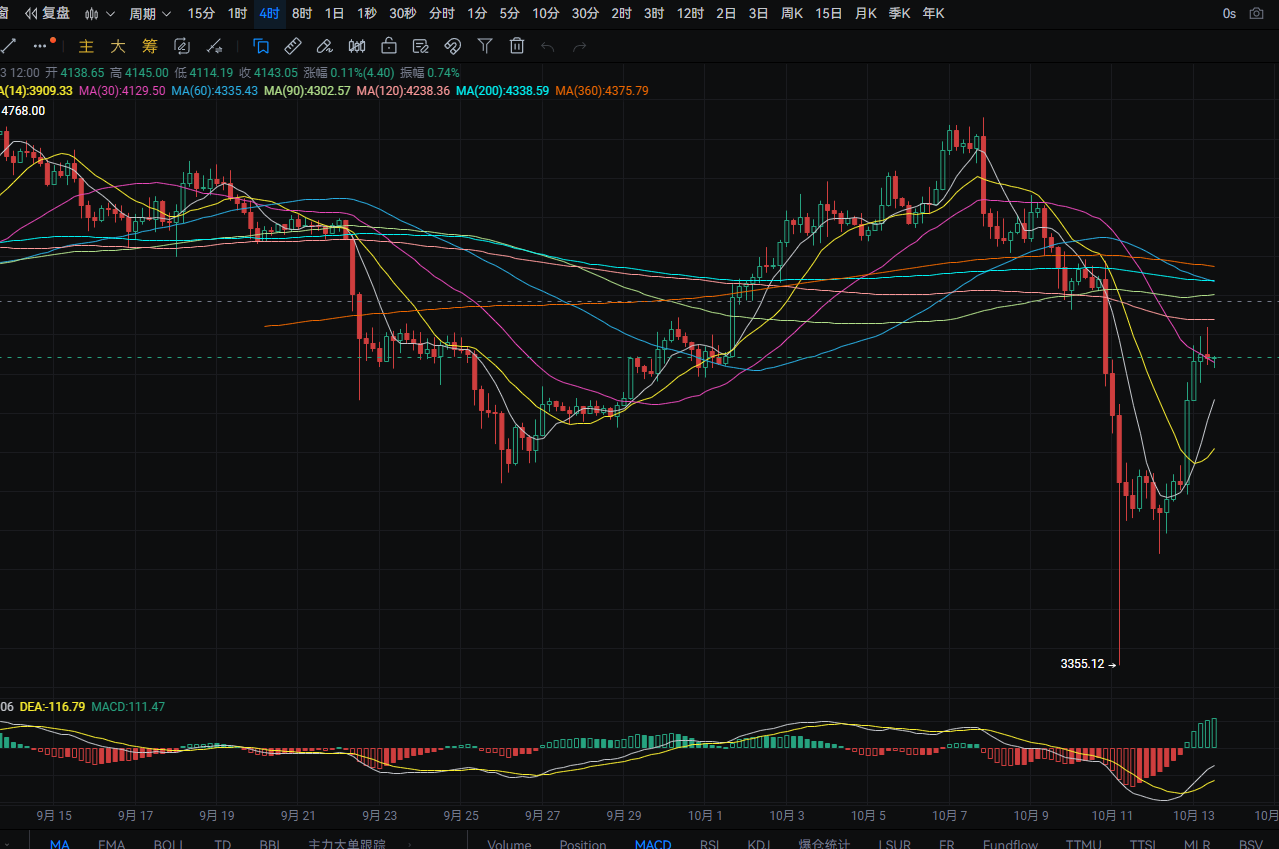Open the candlestick chart type dropdown
This screenshot has height=849, width=1279.
98,14
